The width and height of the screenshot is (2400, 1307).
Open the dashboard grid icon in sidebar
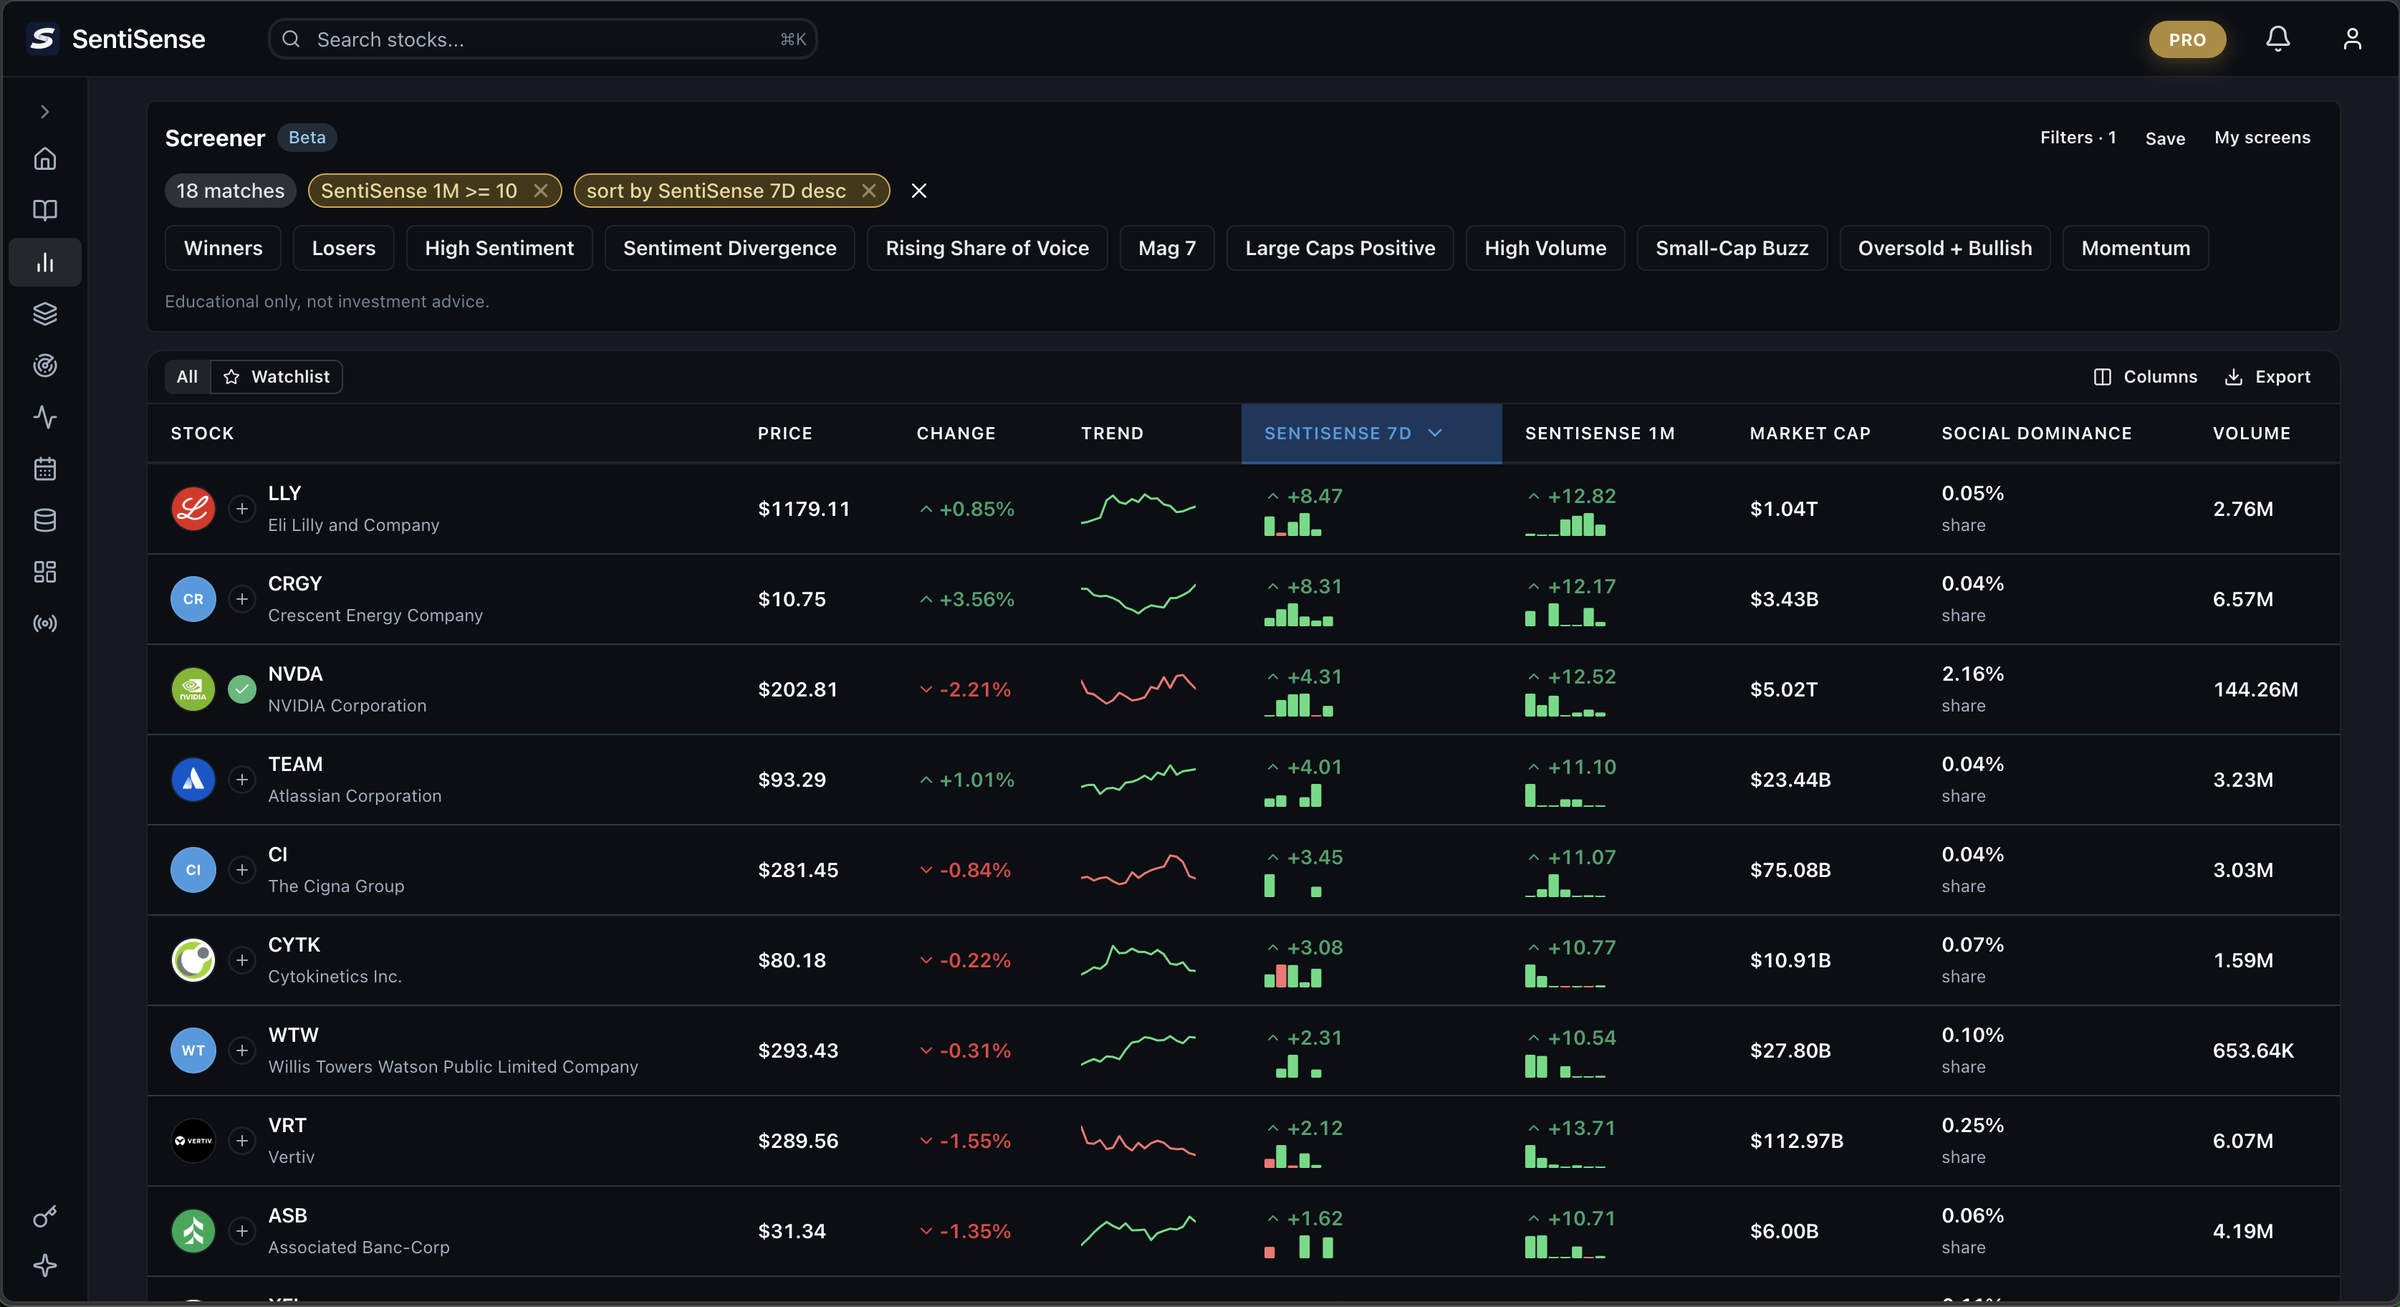(x=45, y=572)
